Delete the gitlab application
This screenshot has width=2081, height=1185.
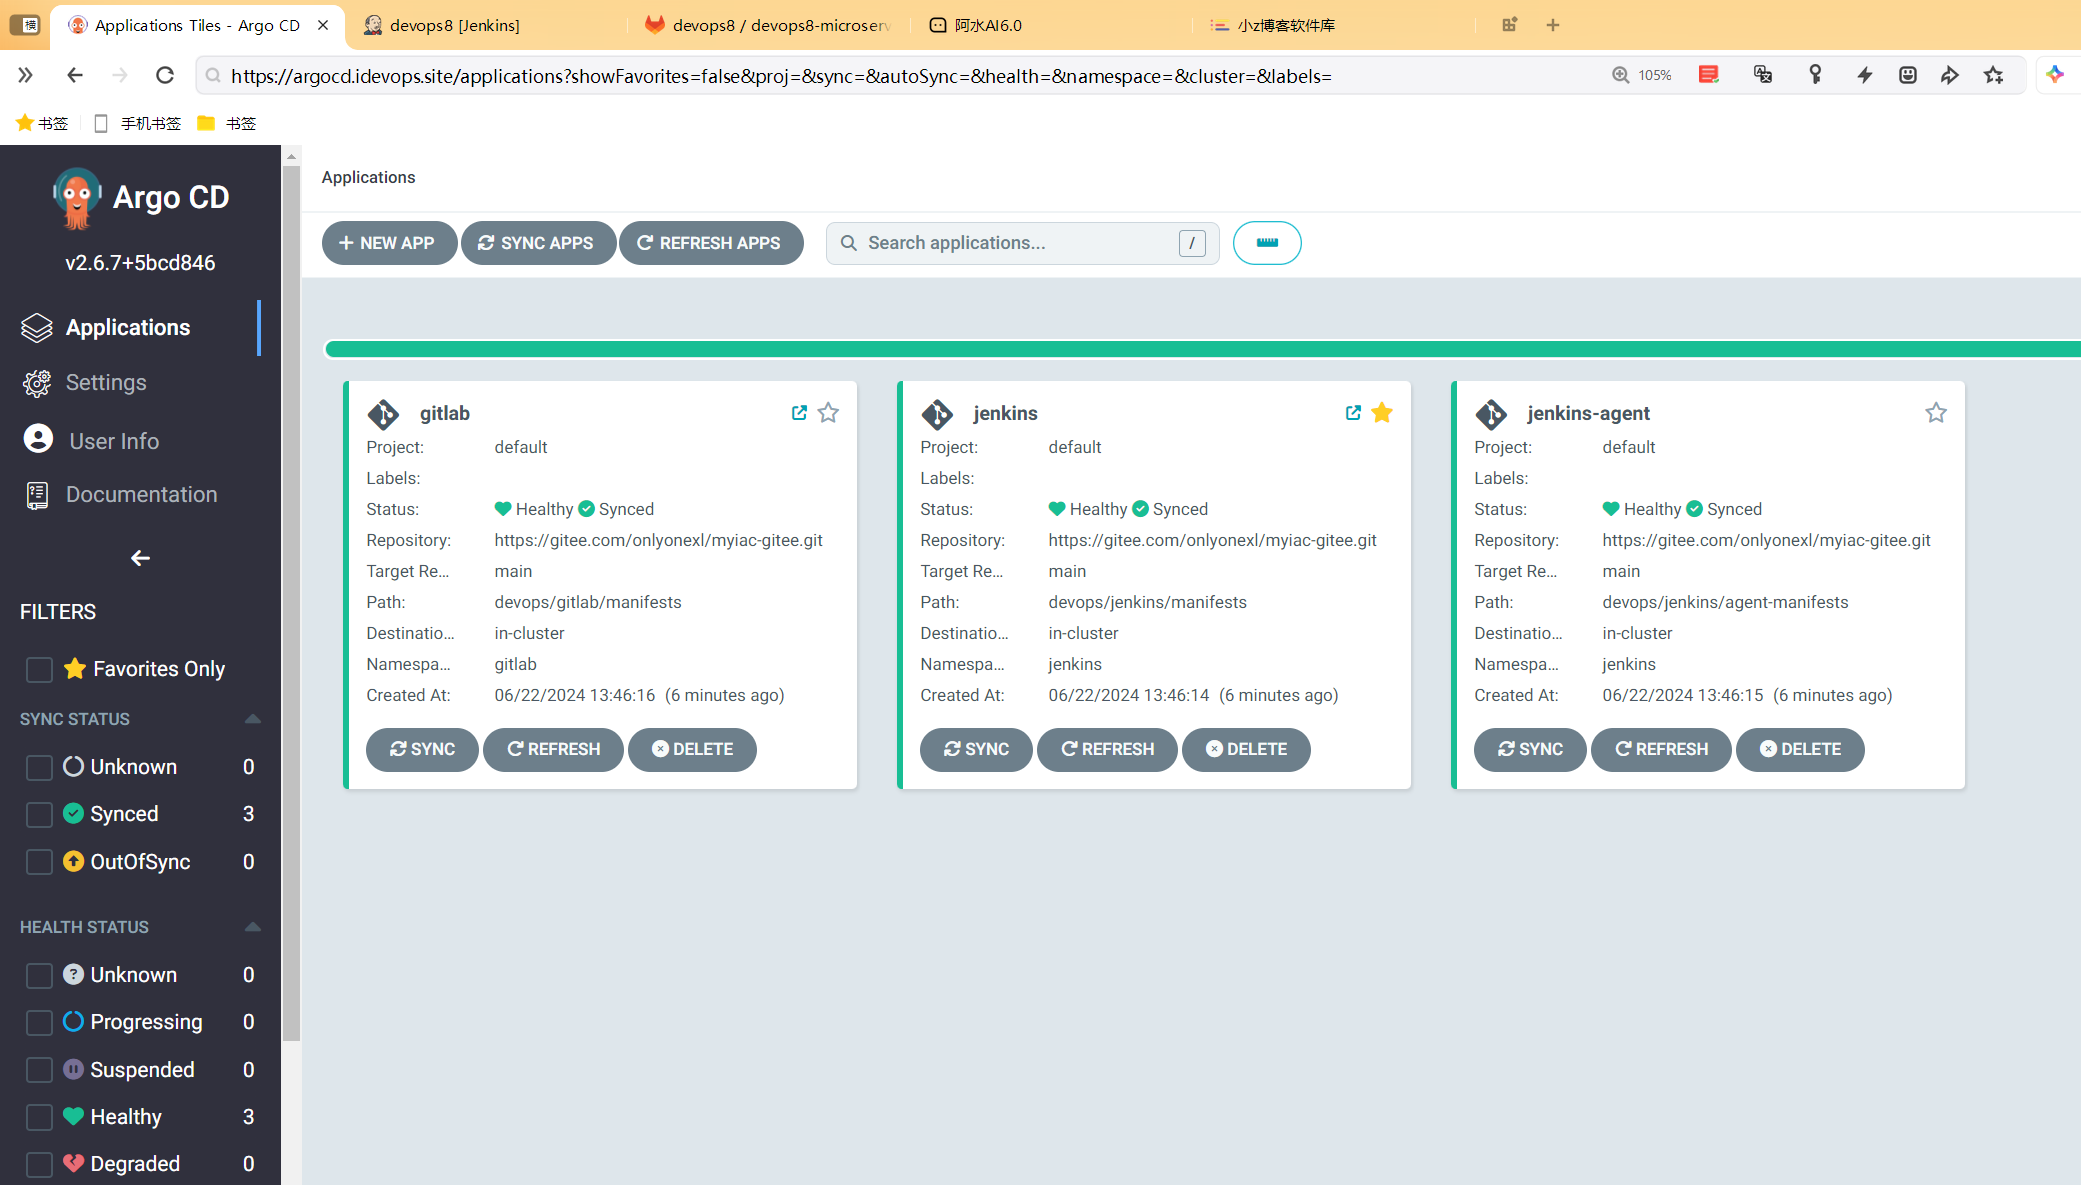click(692, 750)
